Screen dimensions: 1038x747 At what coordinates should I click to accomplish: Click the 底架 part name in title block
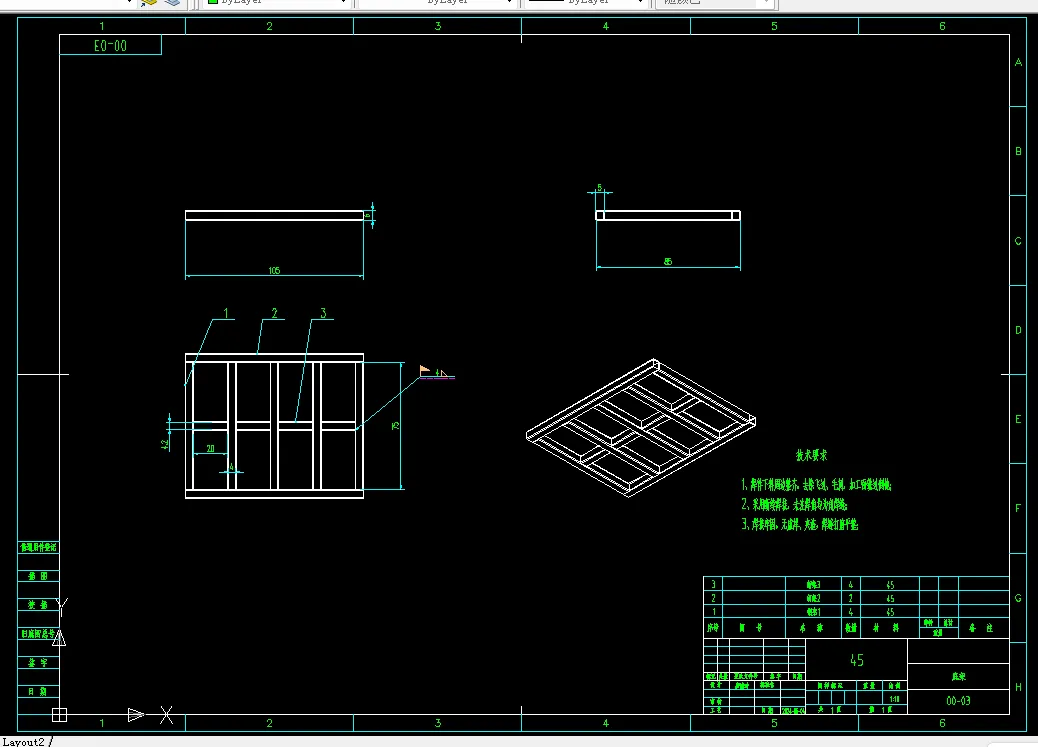pos(959,676)
